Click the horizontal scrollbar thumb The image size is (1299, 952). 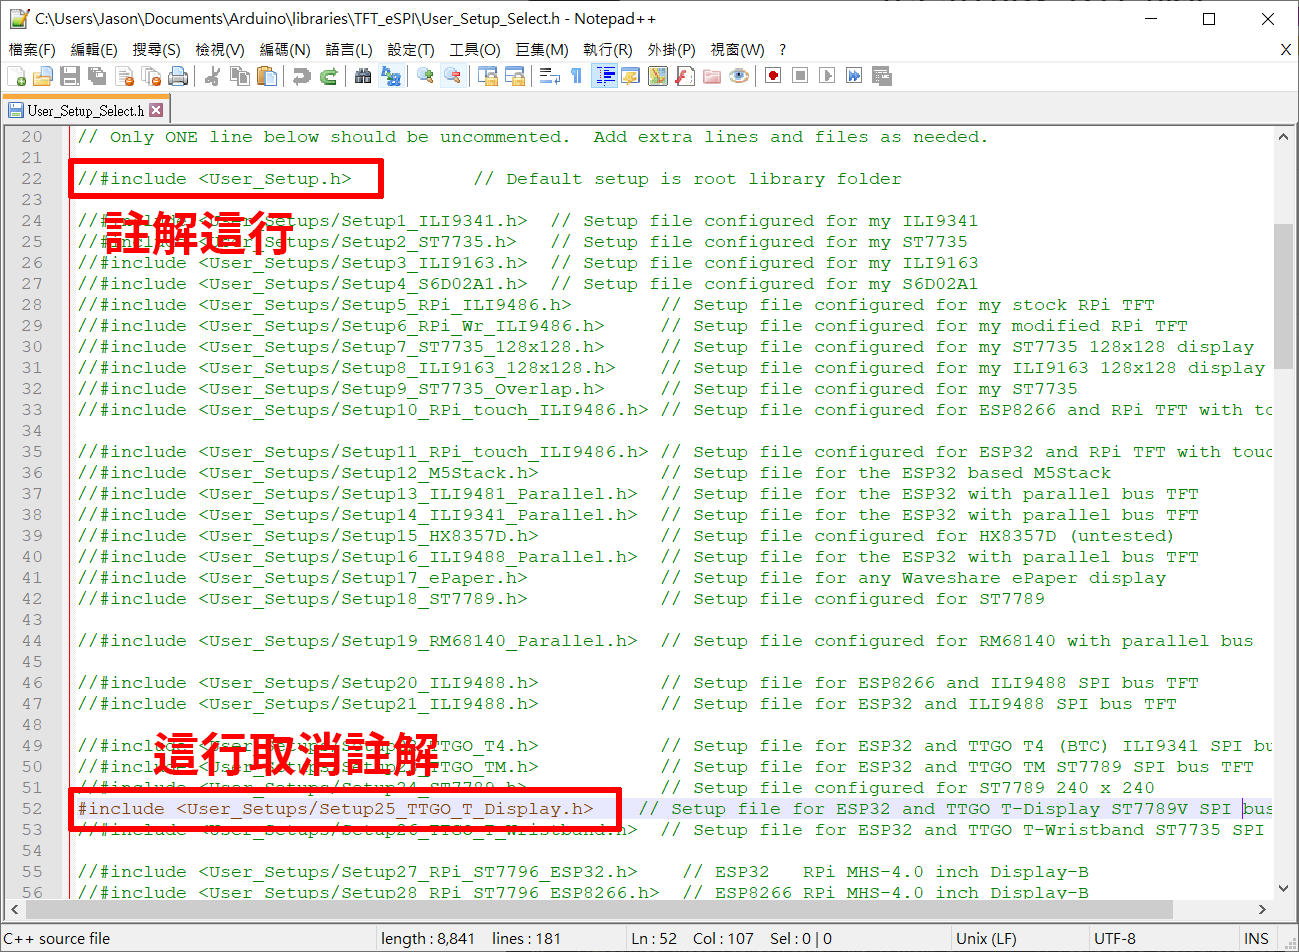tap(597, 909)
